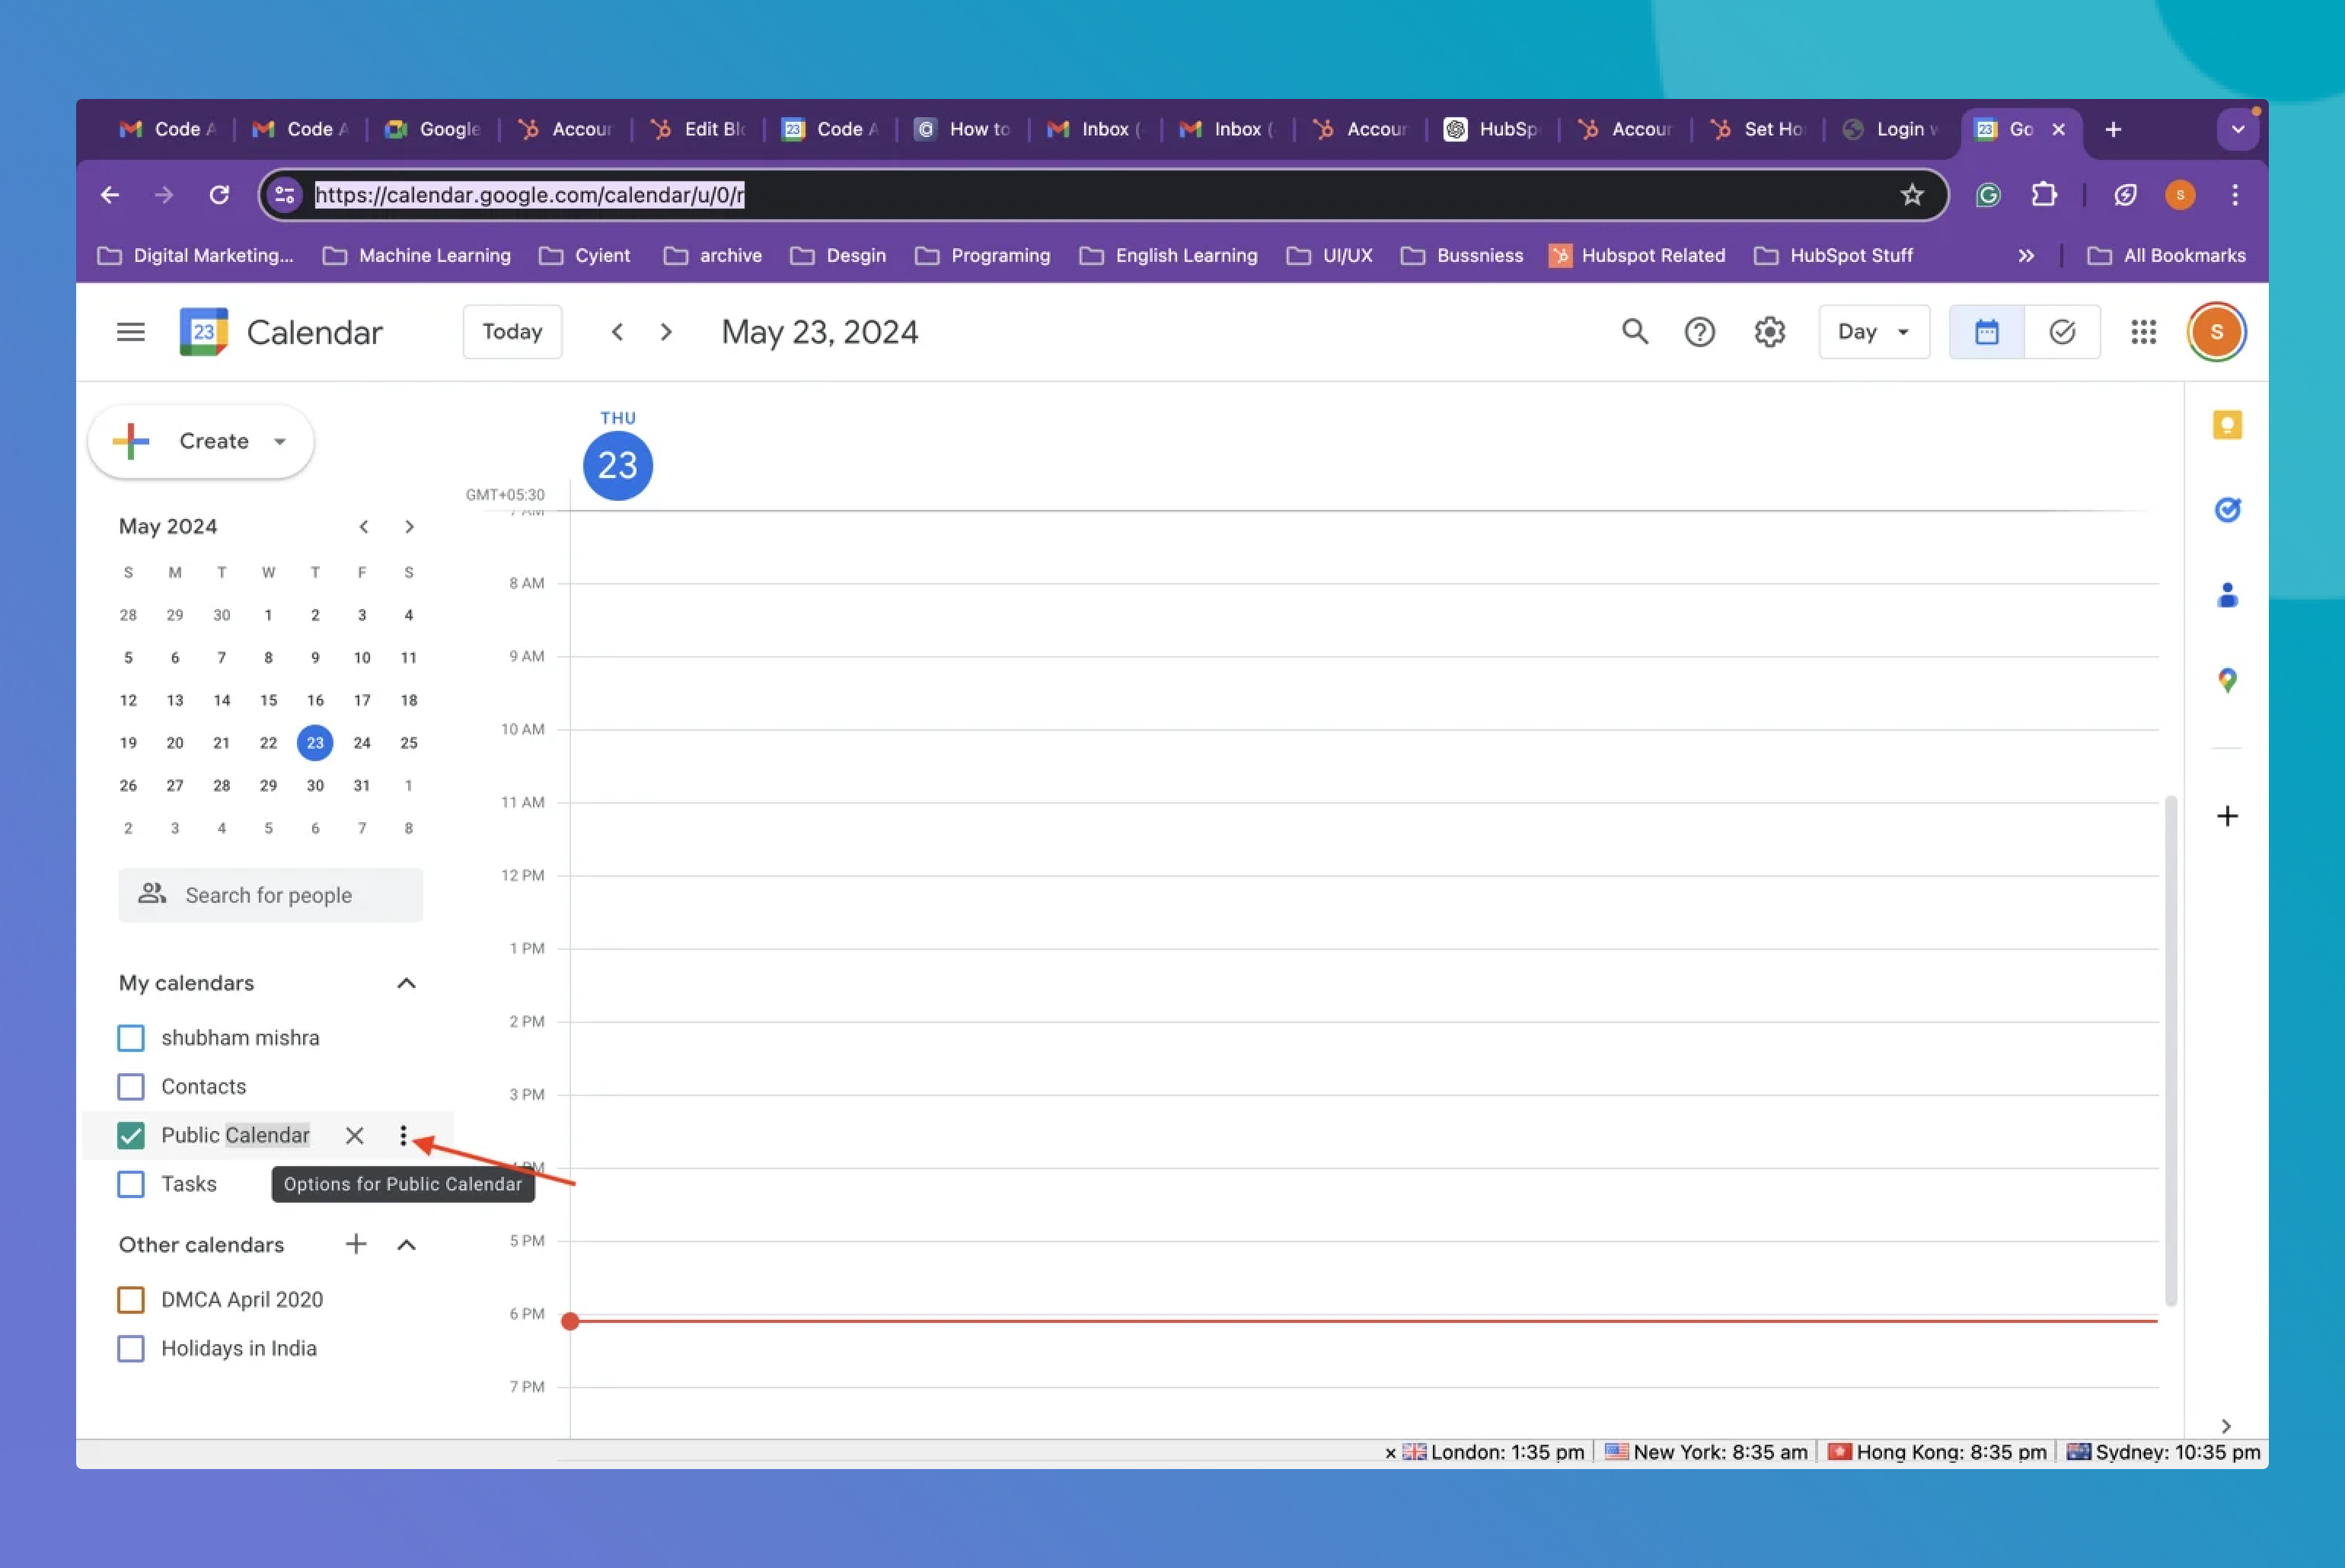Viewport: 2345px width, 1568px height.
Task: Enable the Holidays in India calendar
Action: 131,1348
